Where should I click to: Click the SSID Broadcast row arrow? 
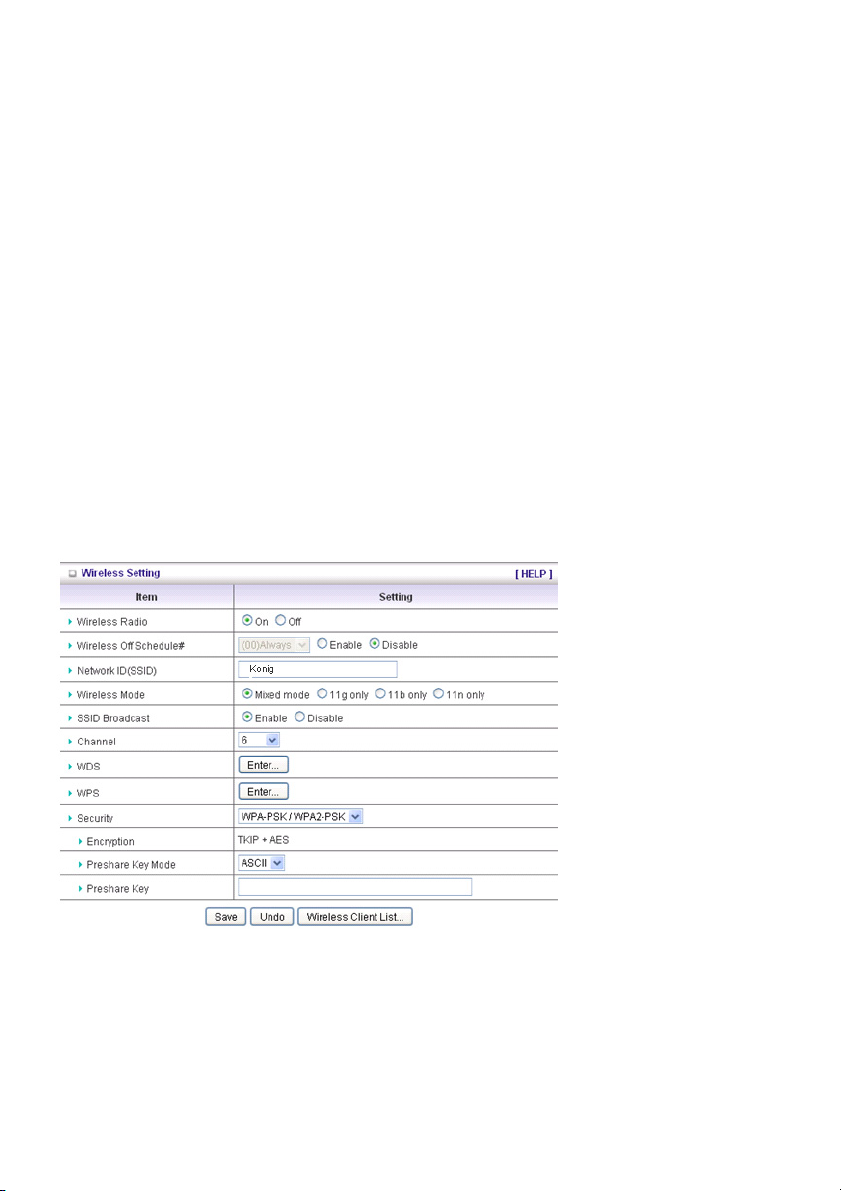(71, 719)
